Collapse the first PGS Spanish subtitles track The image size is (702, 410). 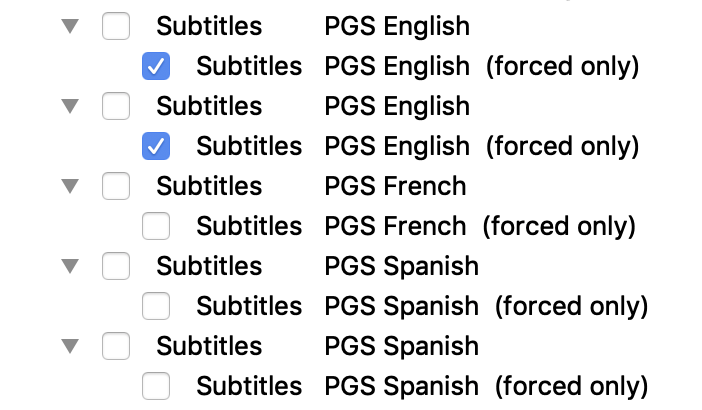(69, 266)
